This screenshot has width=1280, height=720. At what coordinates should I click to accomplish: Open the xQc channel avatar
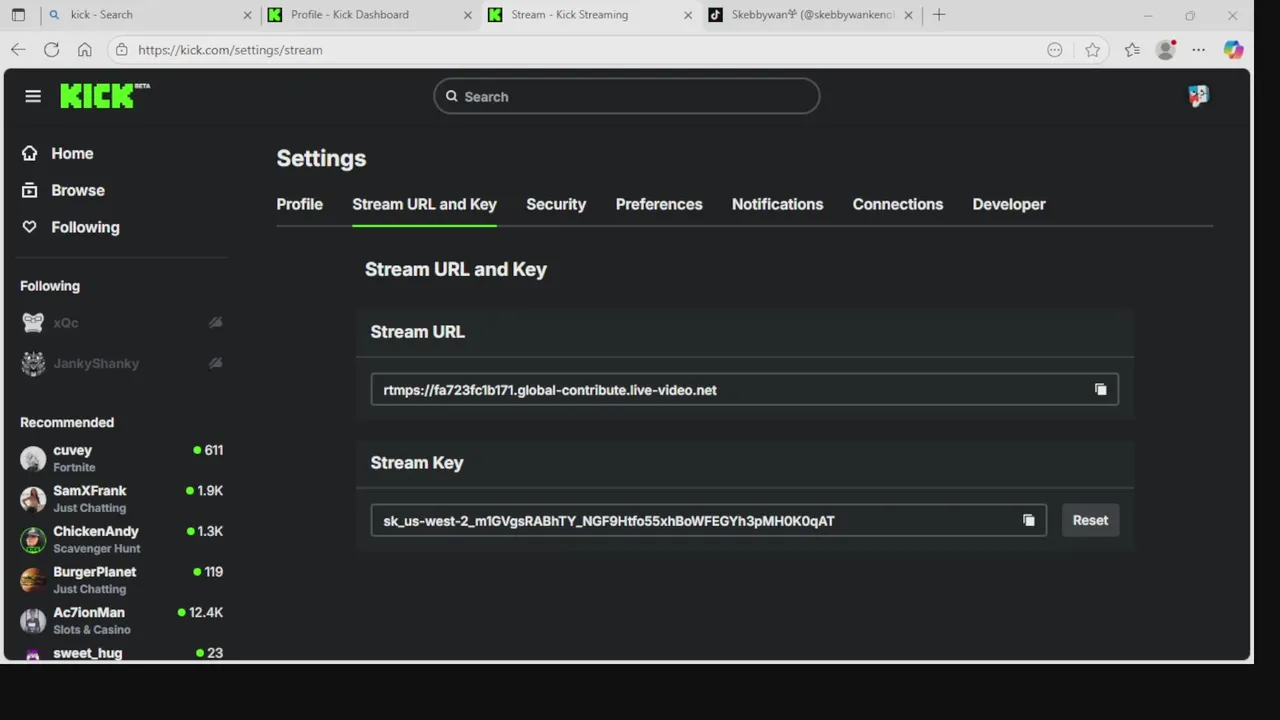(x=33, y=322)
